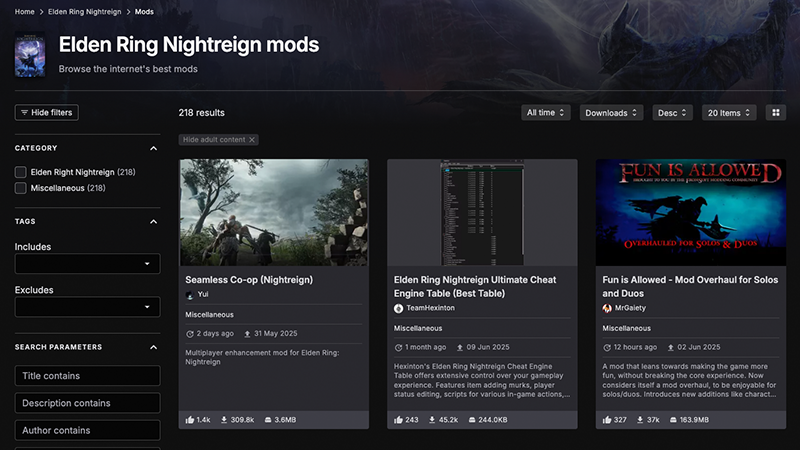Image resolution: width=800 pixels, height=450 pixels.
Task: Open Elden Ring Nightreign breadcrumb link
Action: point(85,12)
